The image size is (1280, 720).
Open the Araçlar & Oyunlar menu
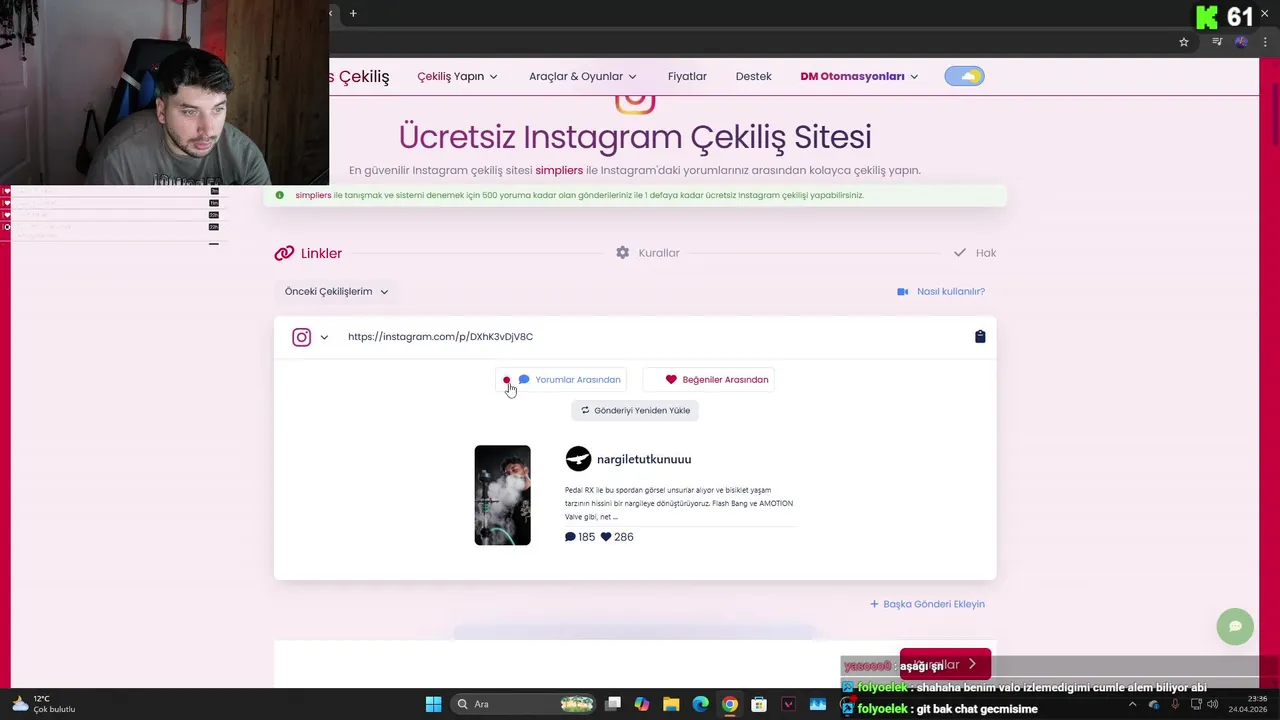point(583,76)
